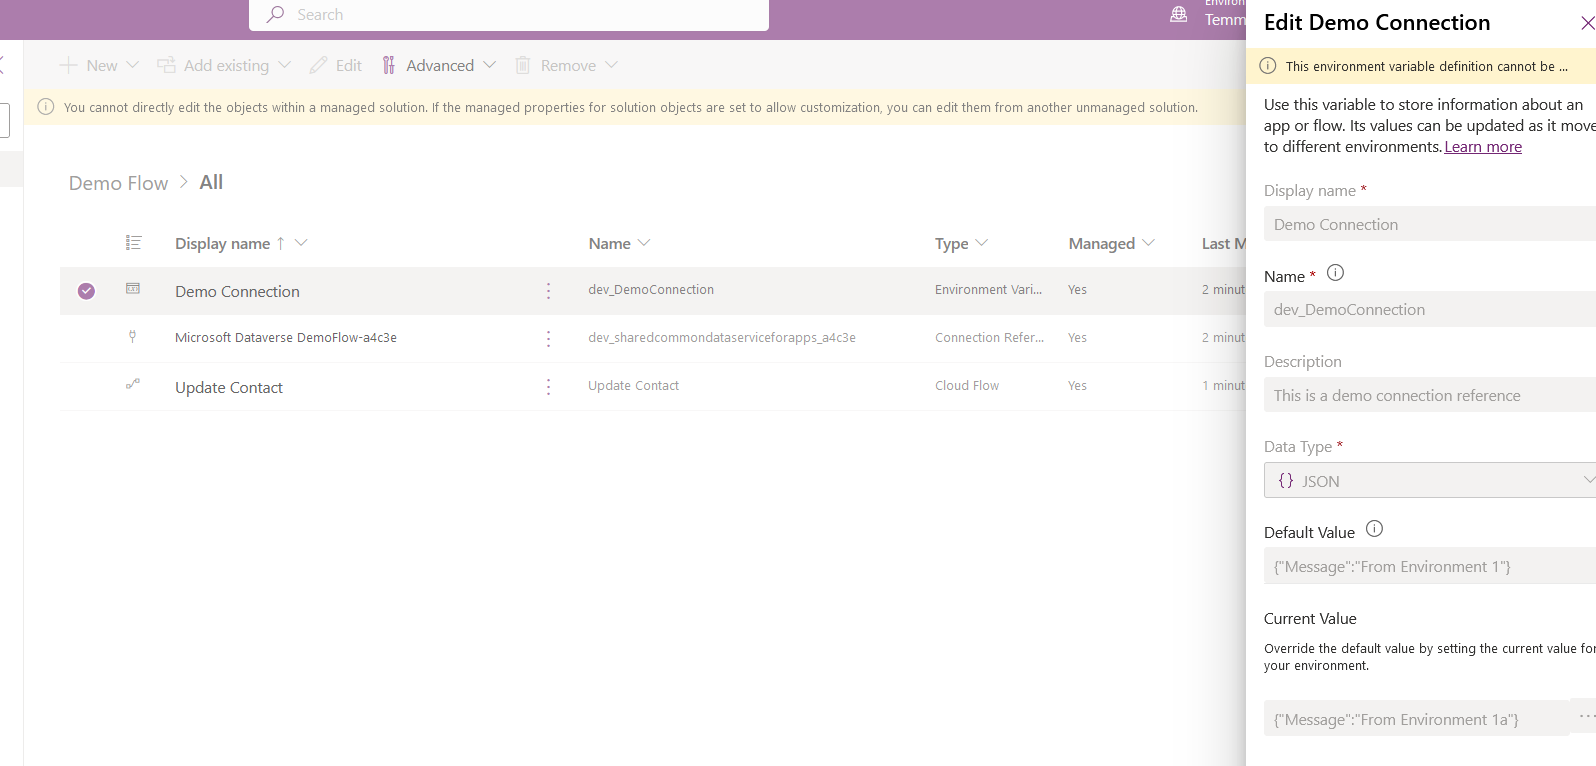Click Add existing toolbar button
Screen dimensions: 1596x766
(x=224, y=65)
